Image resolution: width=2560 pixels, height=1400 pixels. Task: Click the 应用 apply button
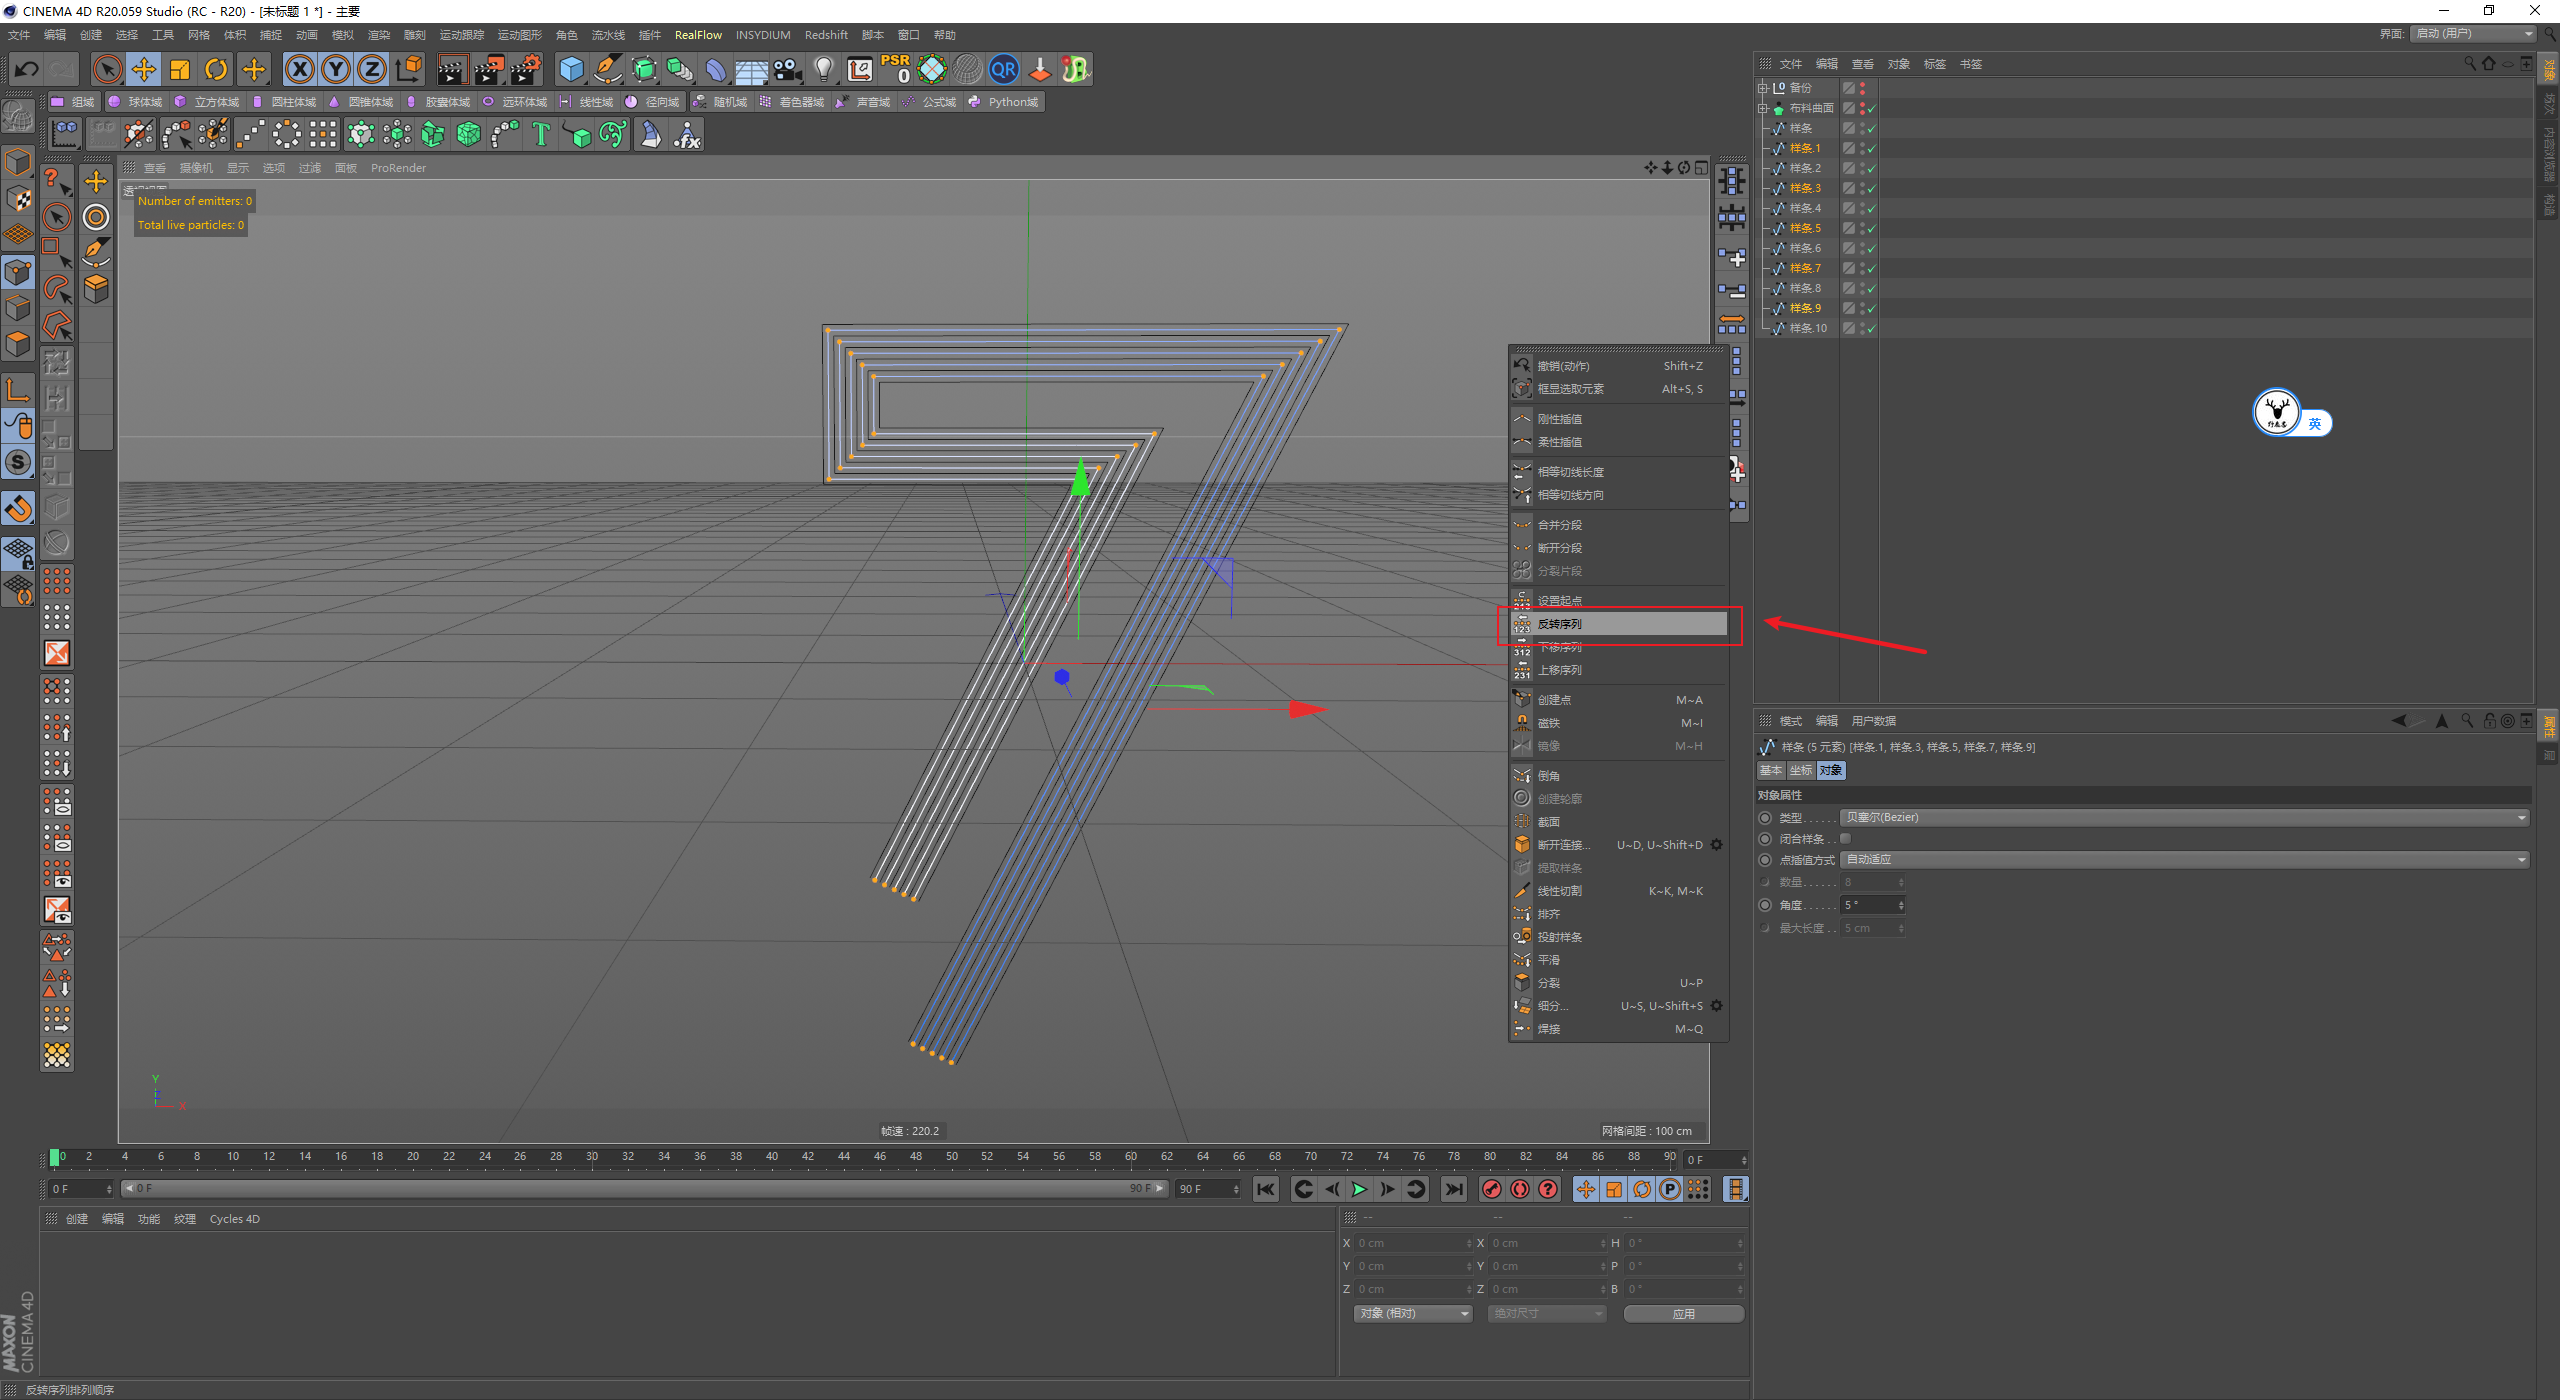point(1683,1313)
